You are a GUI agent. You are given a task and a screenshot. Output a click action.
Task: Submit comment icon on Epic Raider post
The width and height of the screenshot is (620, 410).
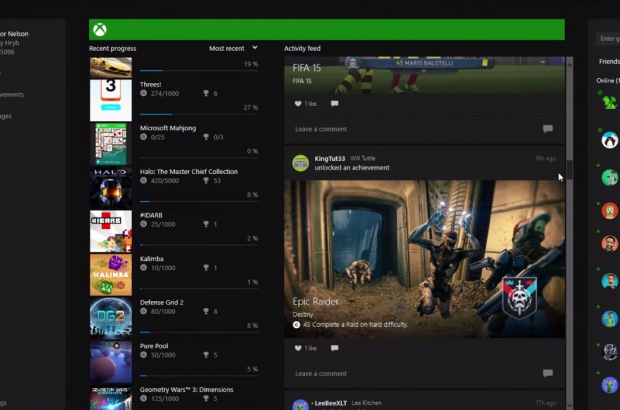[x=548, y=373]
